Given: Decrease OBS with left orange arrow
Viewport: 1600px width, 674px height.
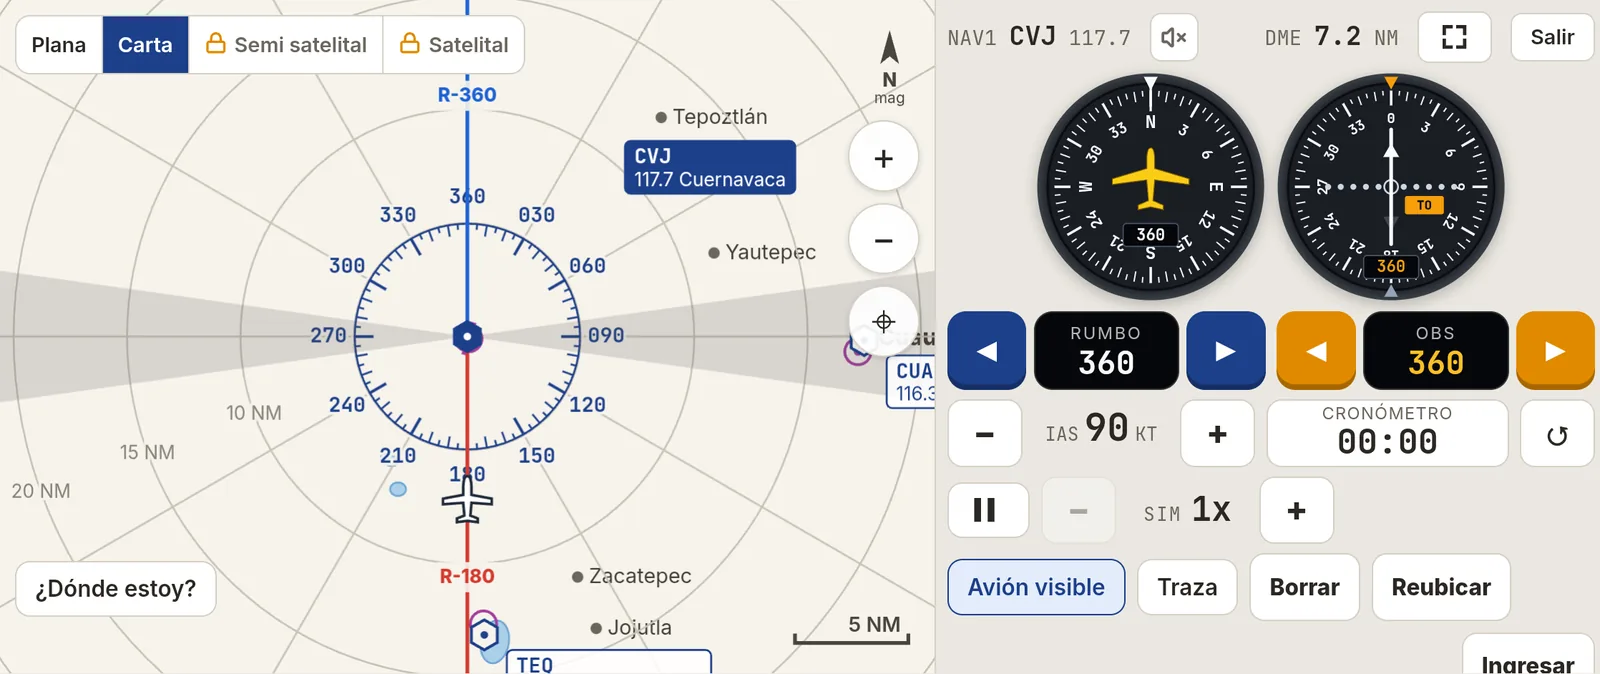Looking at the screenshot, I should 1316,351.
